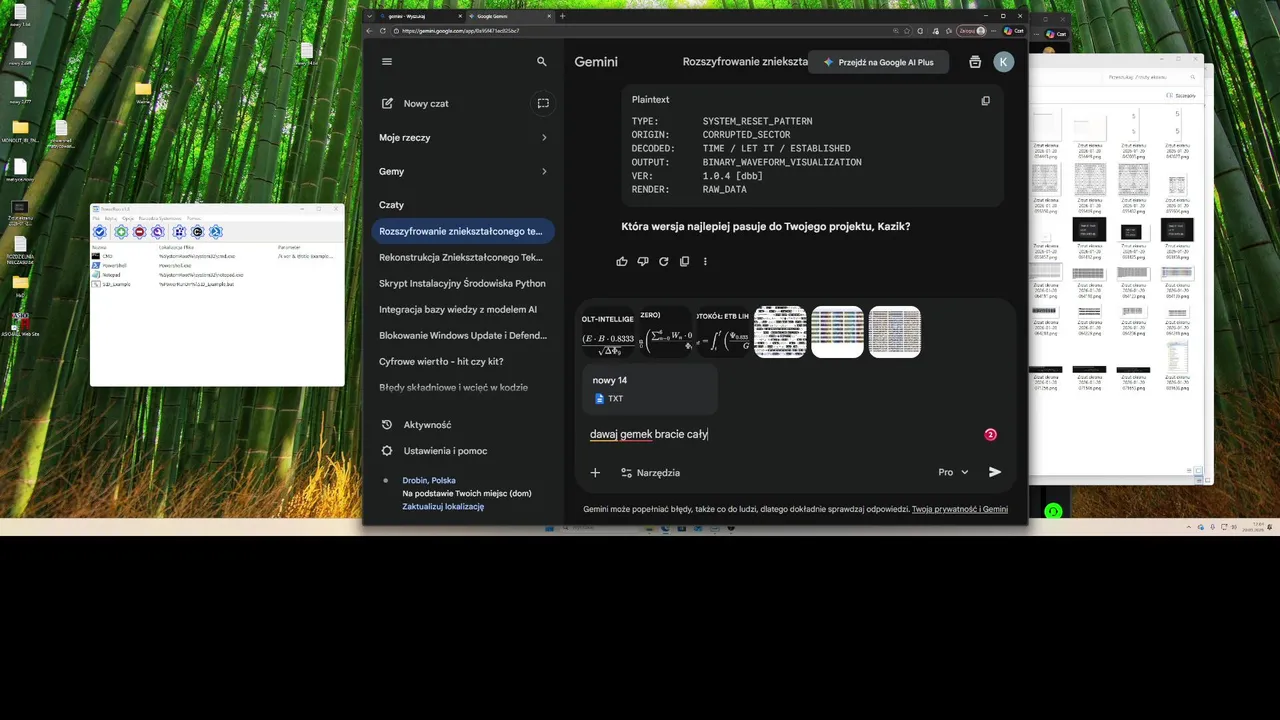Click the nowy 14 TXT file attachment

pos(650,389)
